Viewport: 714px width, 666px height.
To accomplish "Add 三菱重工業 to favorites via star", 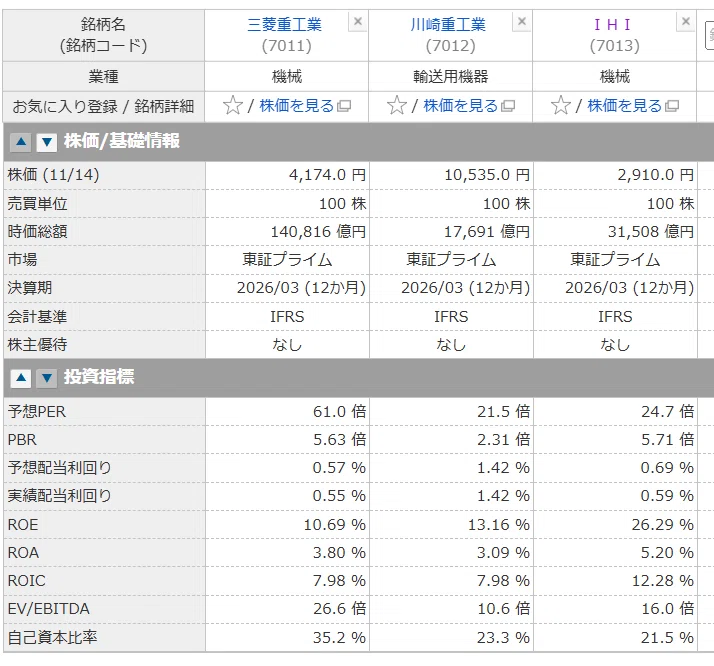I will click(x=233, y=106).
